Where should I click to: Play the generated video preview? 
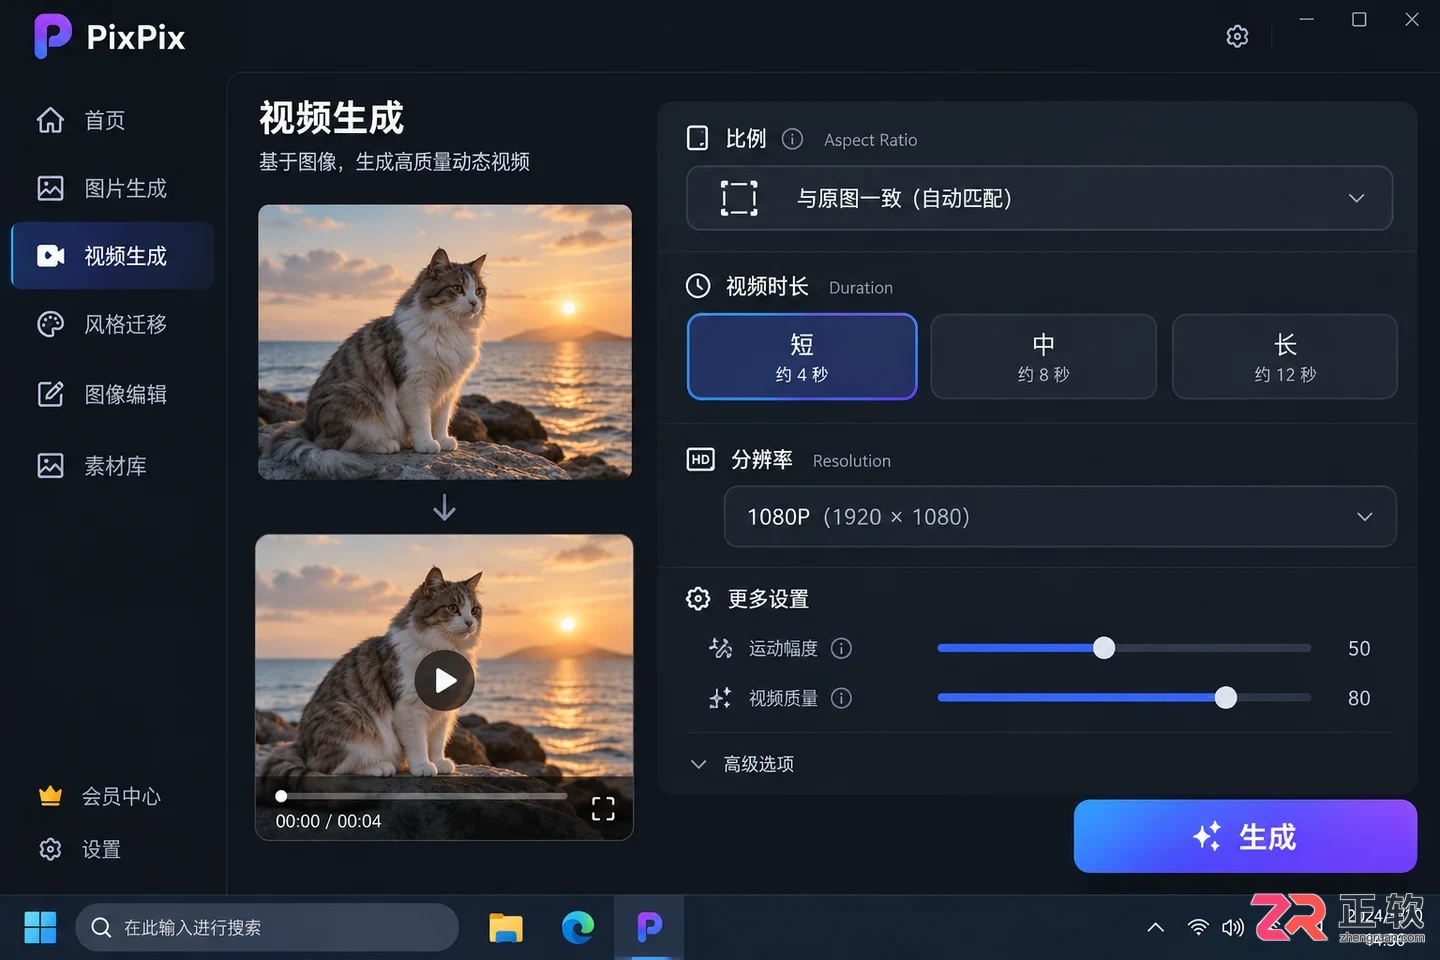click(x=445, y=680)
